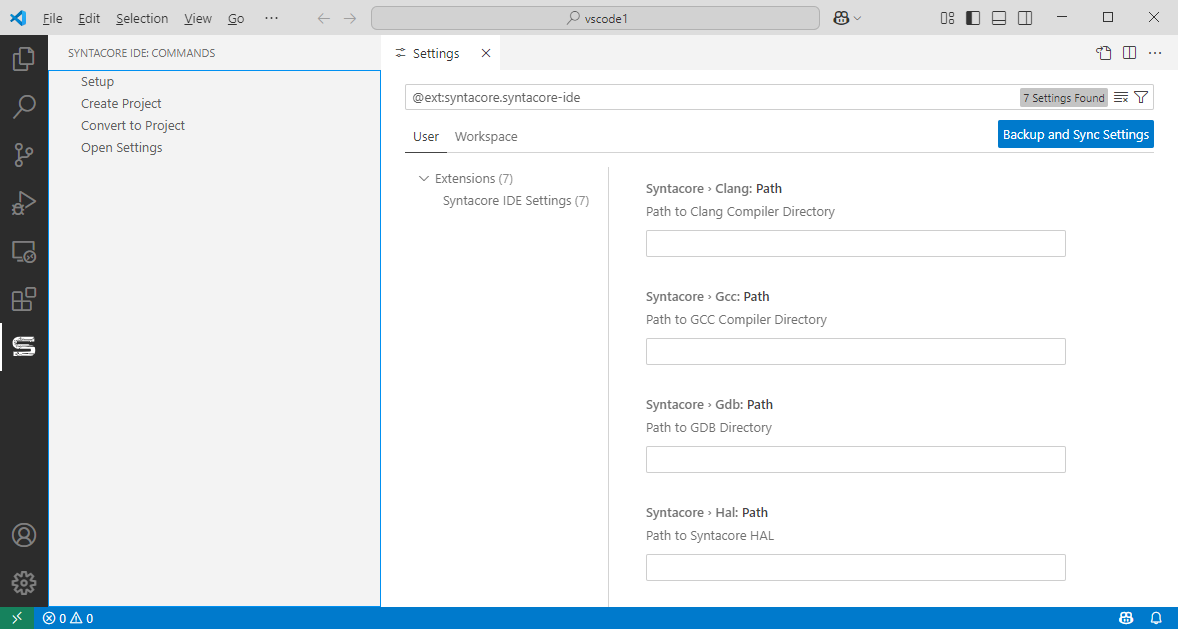Close the Settings tab
The width and height of the screenshot is (1178, 629).
click(485, 53)
